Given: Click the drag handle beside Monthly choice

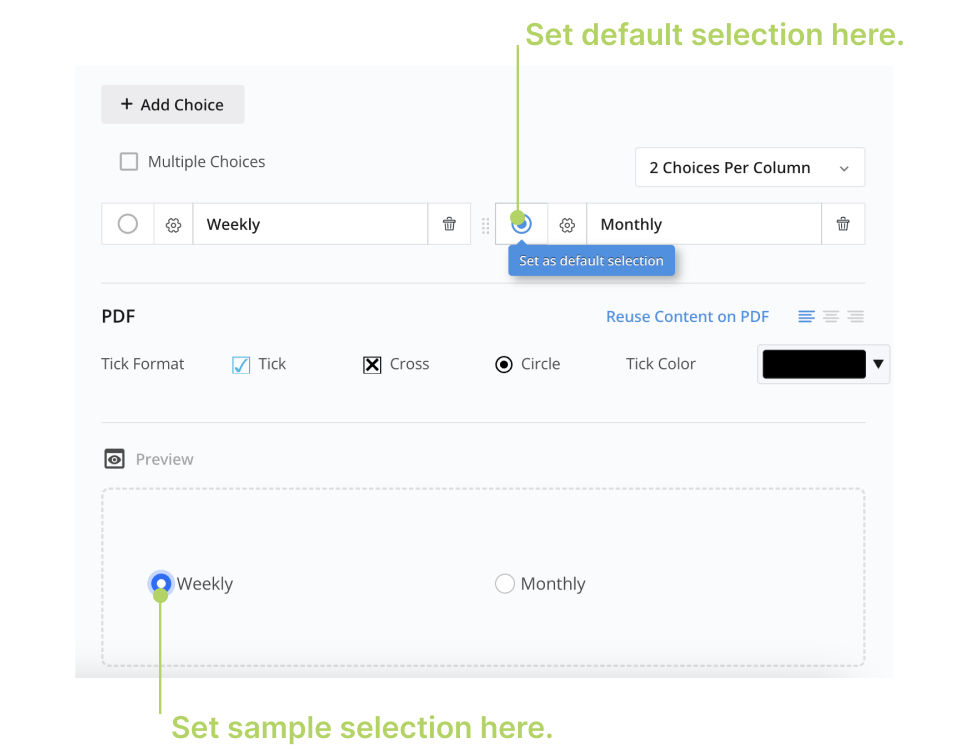Looking at the screenshot, I should pos(486,225).
